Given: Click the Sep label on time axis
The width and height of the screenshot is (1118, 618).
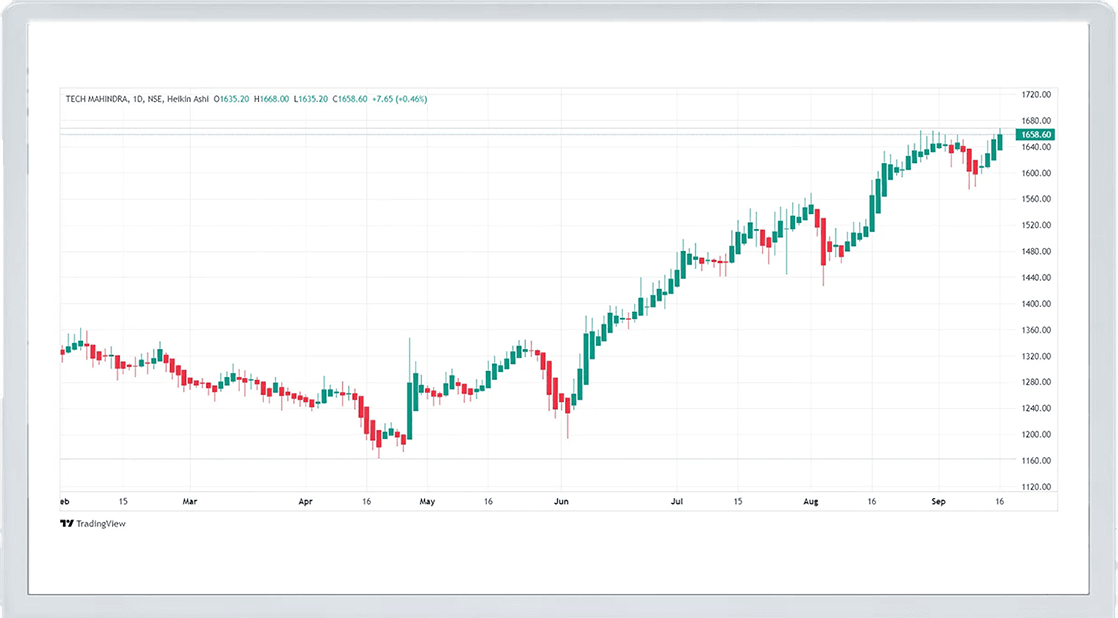Looking at the screenshot, I should (938, 500).
